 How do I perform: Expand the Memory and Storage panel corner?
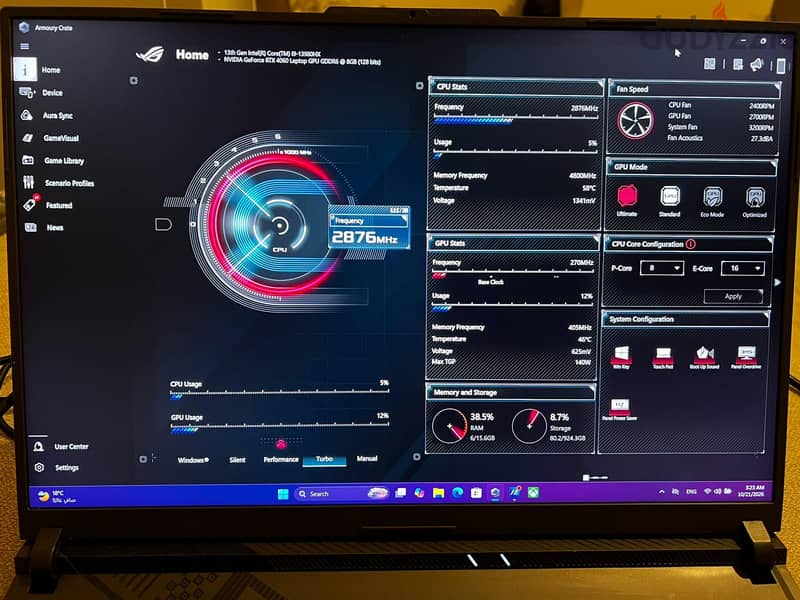tap(591, 389)
